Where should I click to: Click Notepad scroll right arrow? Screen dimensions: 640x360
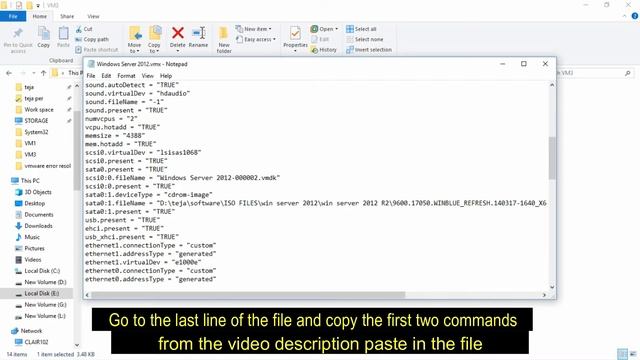[x=544, y=295]
